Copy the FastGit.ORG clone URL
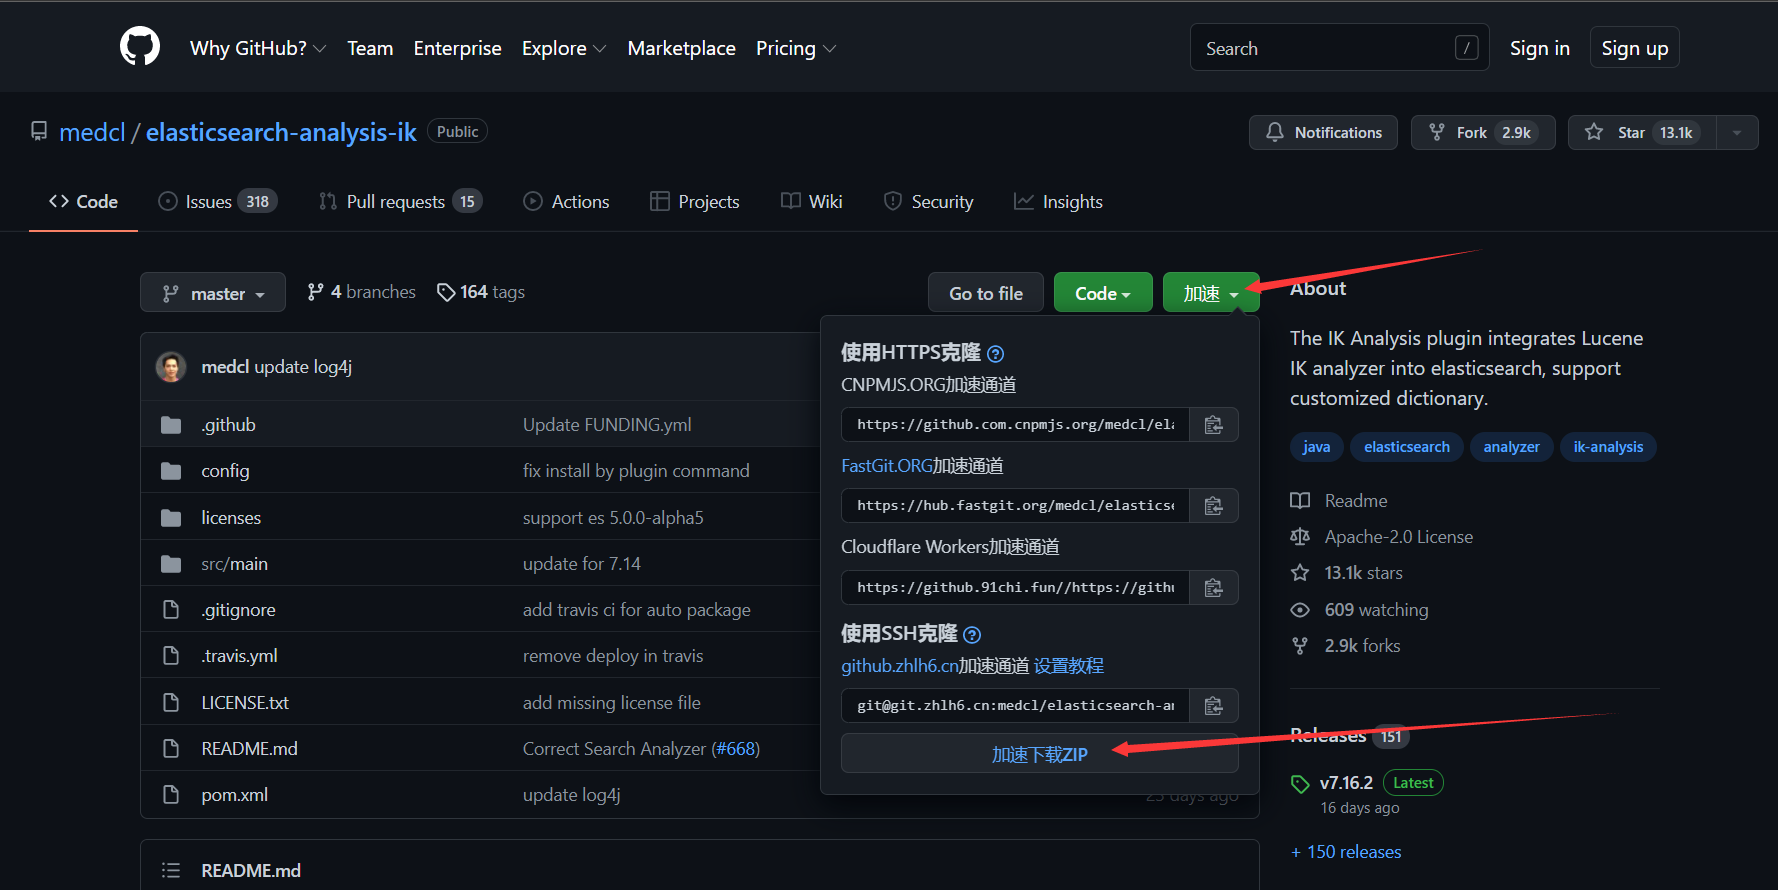The image size is (1778, 890). 1214,506
